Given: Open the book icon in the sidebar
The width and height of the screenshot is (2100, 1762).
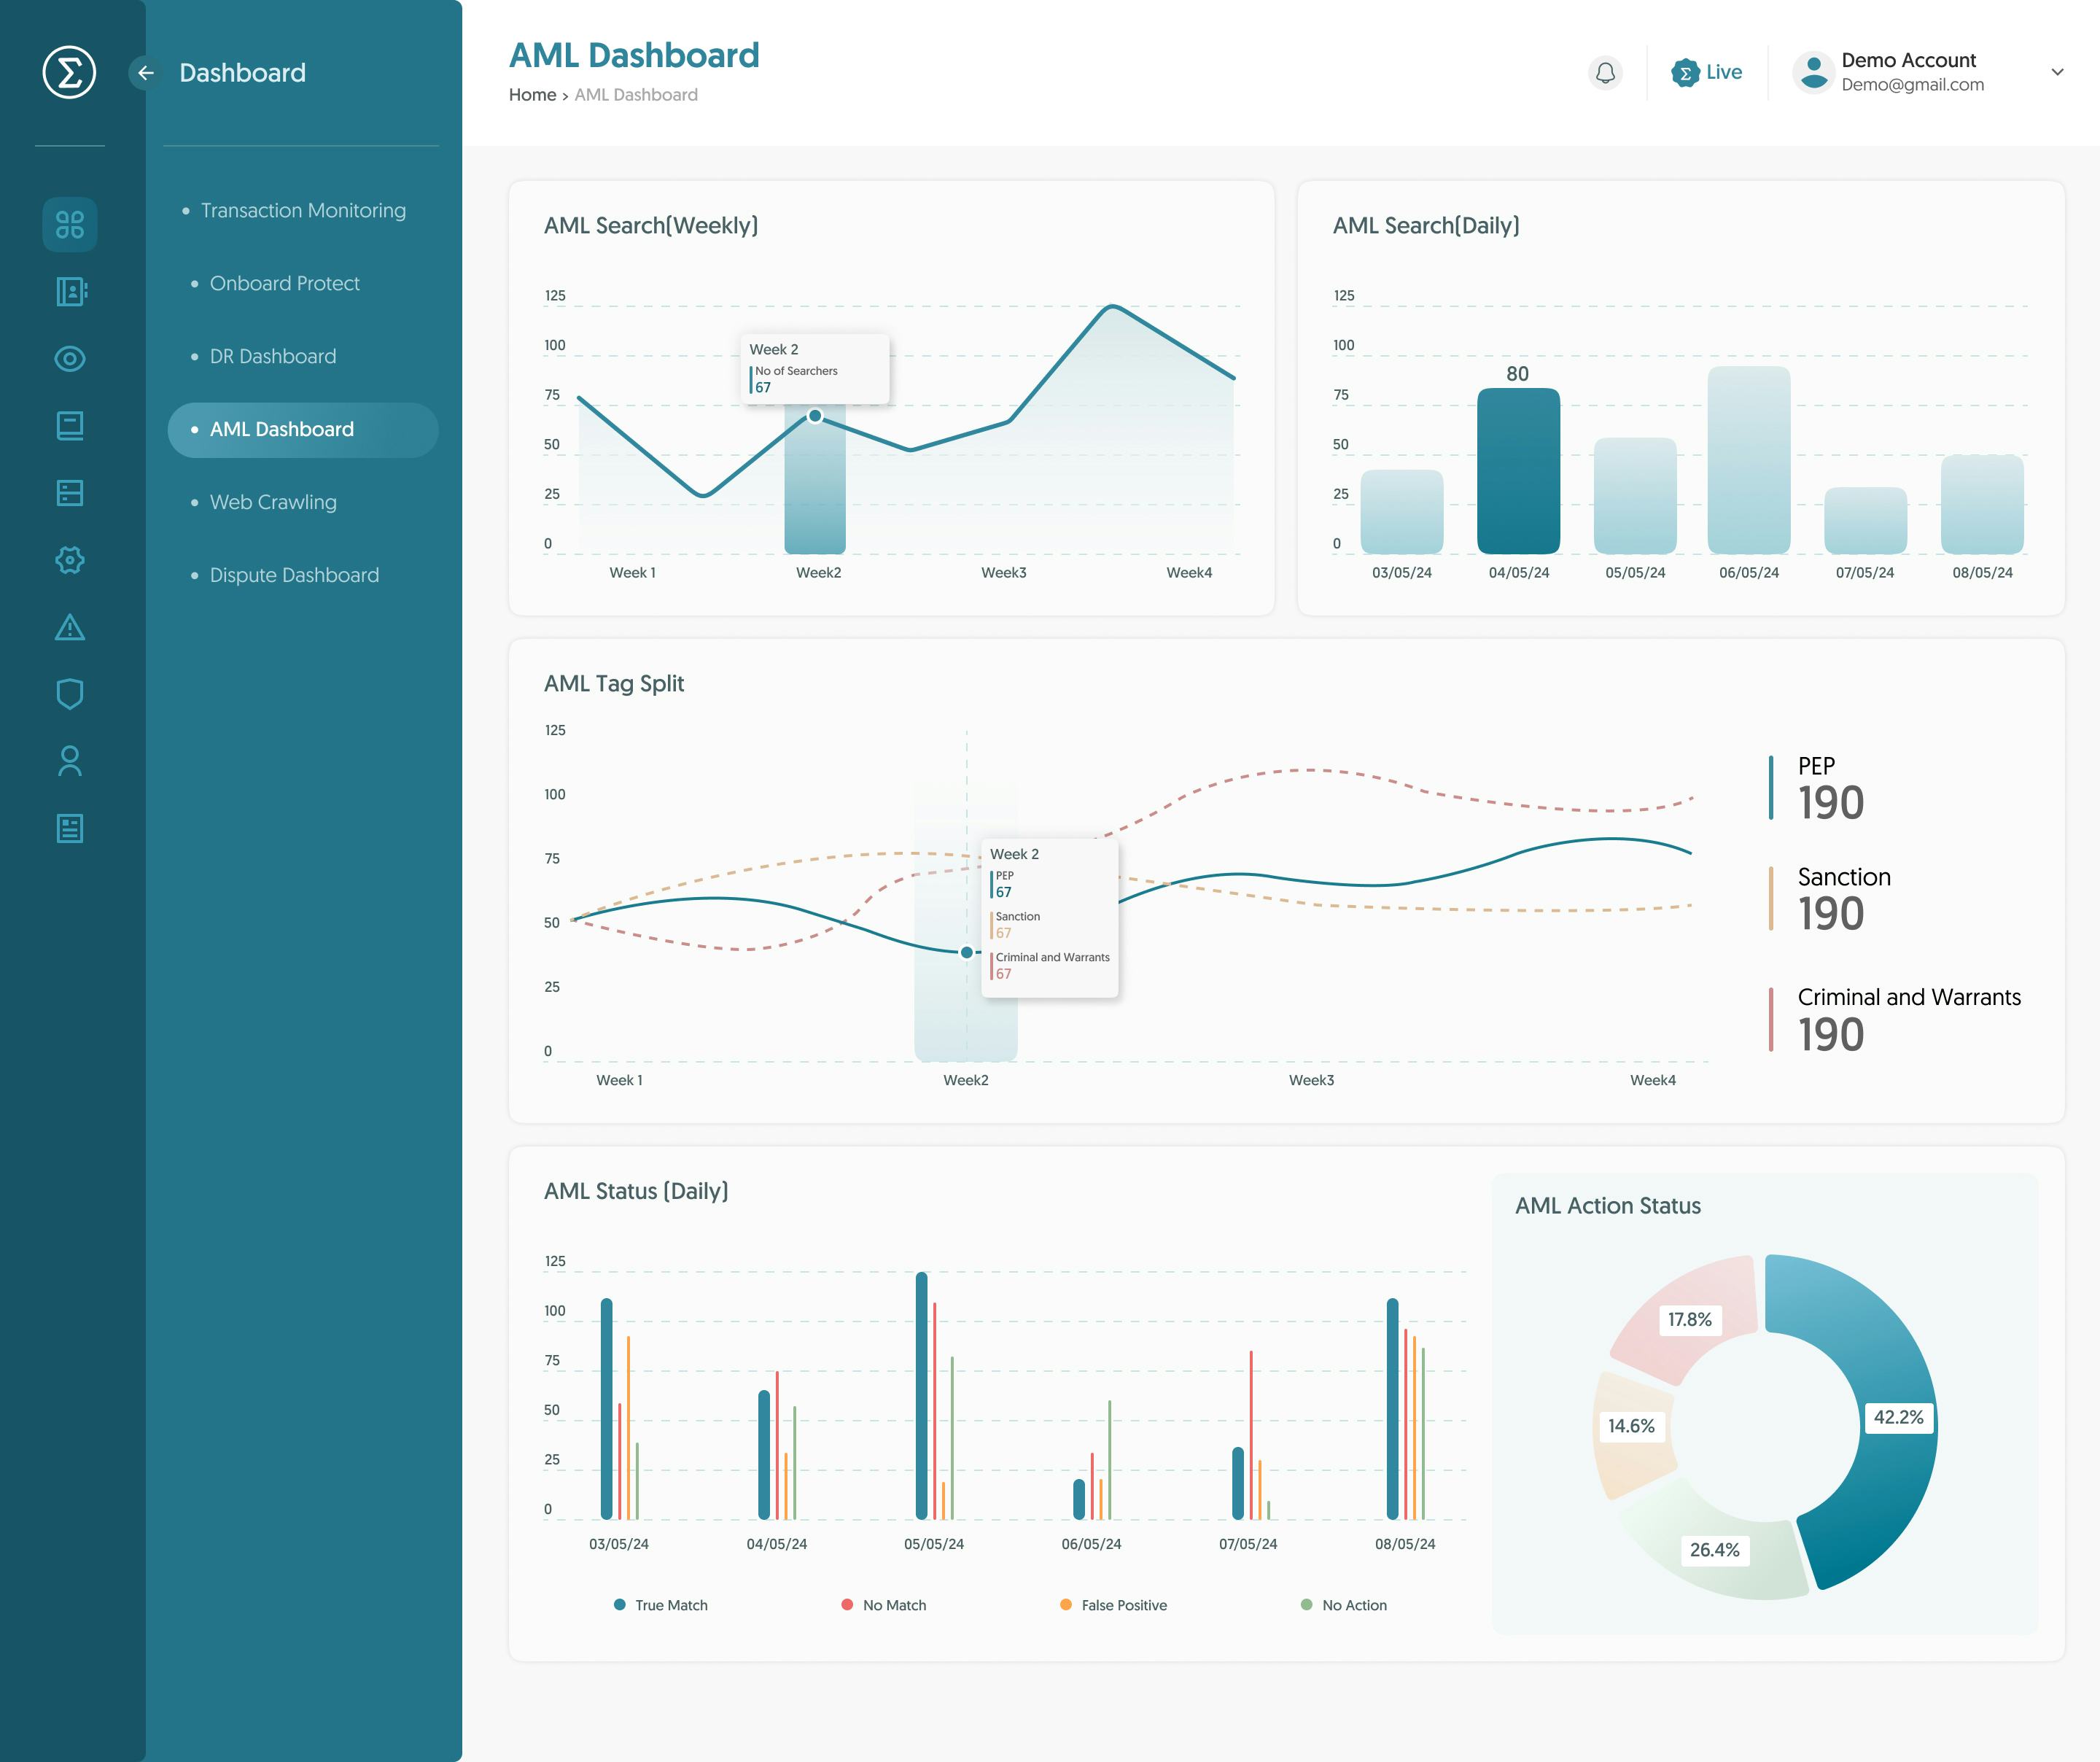Looking at the screenshot, I should pos(71,426).
